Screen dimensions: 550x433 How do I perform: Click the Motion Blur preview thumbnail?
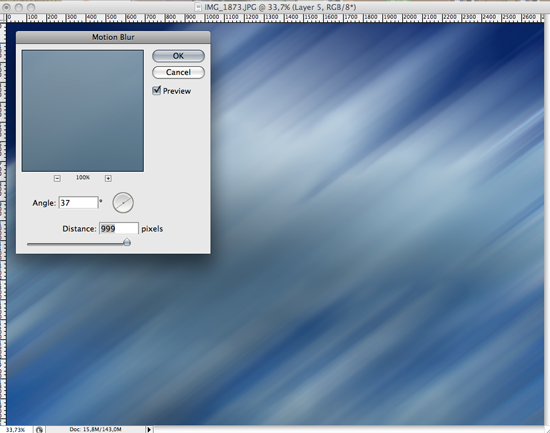click(83, 111)
